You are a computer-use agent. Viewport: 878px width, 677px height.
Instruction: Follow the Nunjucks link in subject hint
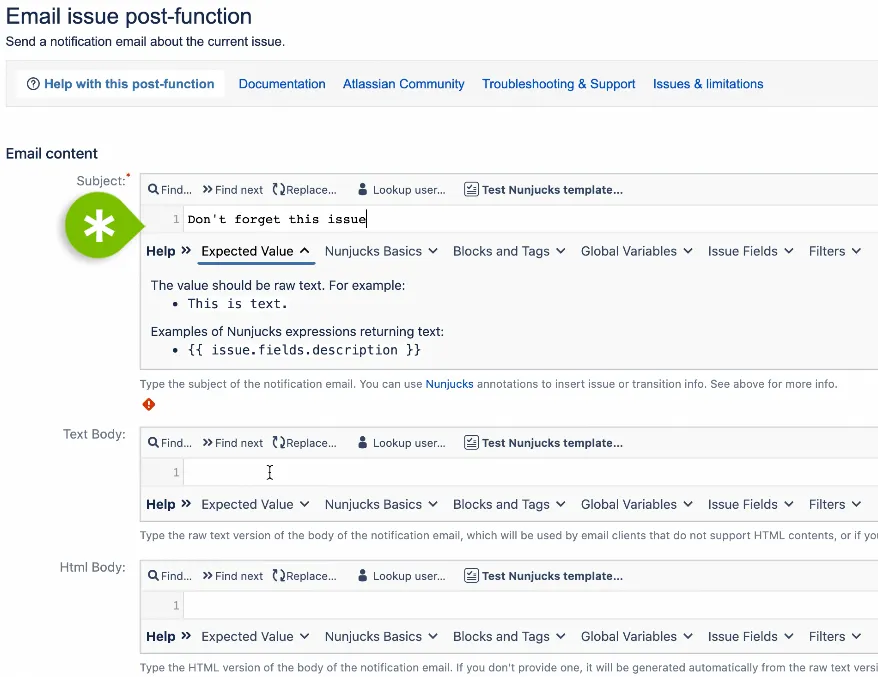coord(449,384)
